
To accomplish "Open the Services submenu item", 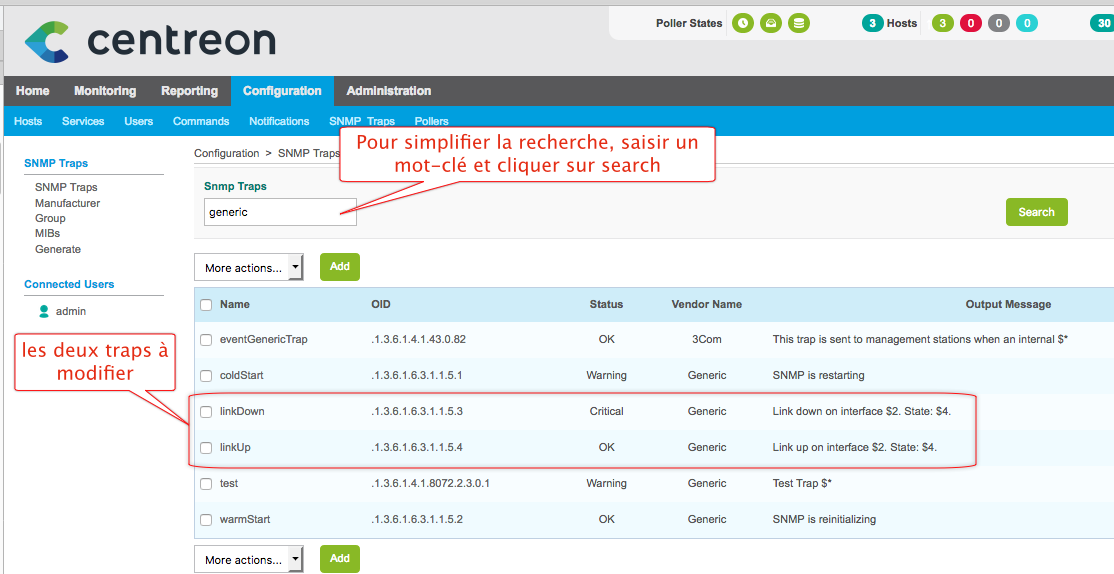I will pyautogui.click(x=83, y=121).
